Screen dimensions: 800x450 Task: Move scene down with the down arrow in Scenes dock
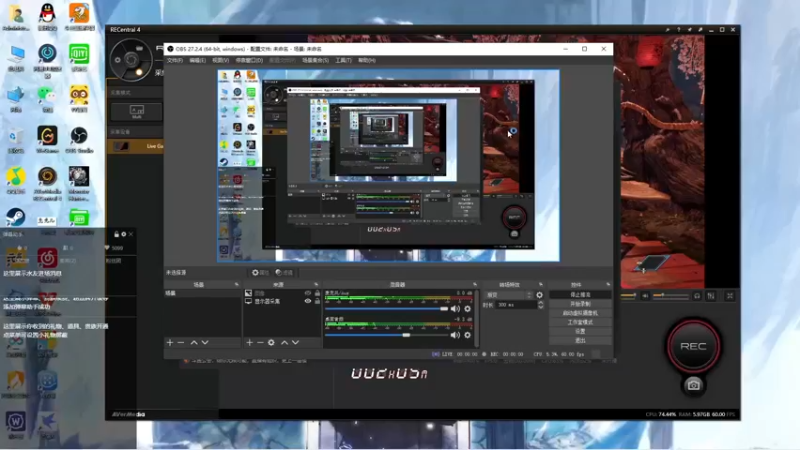[205, 342]
